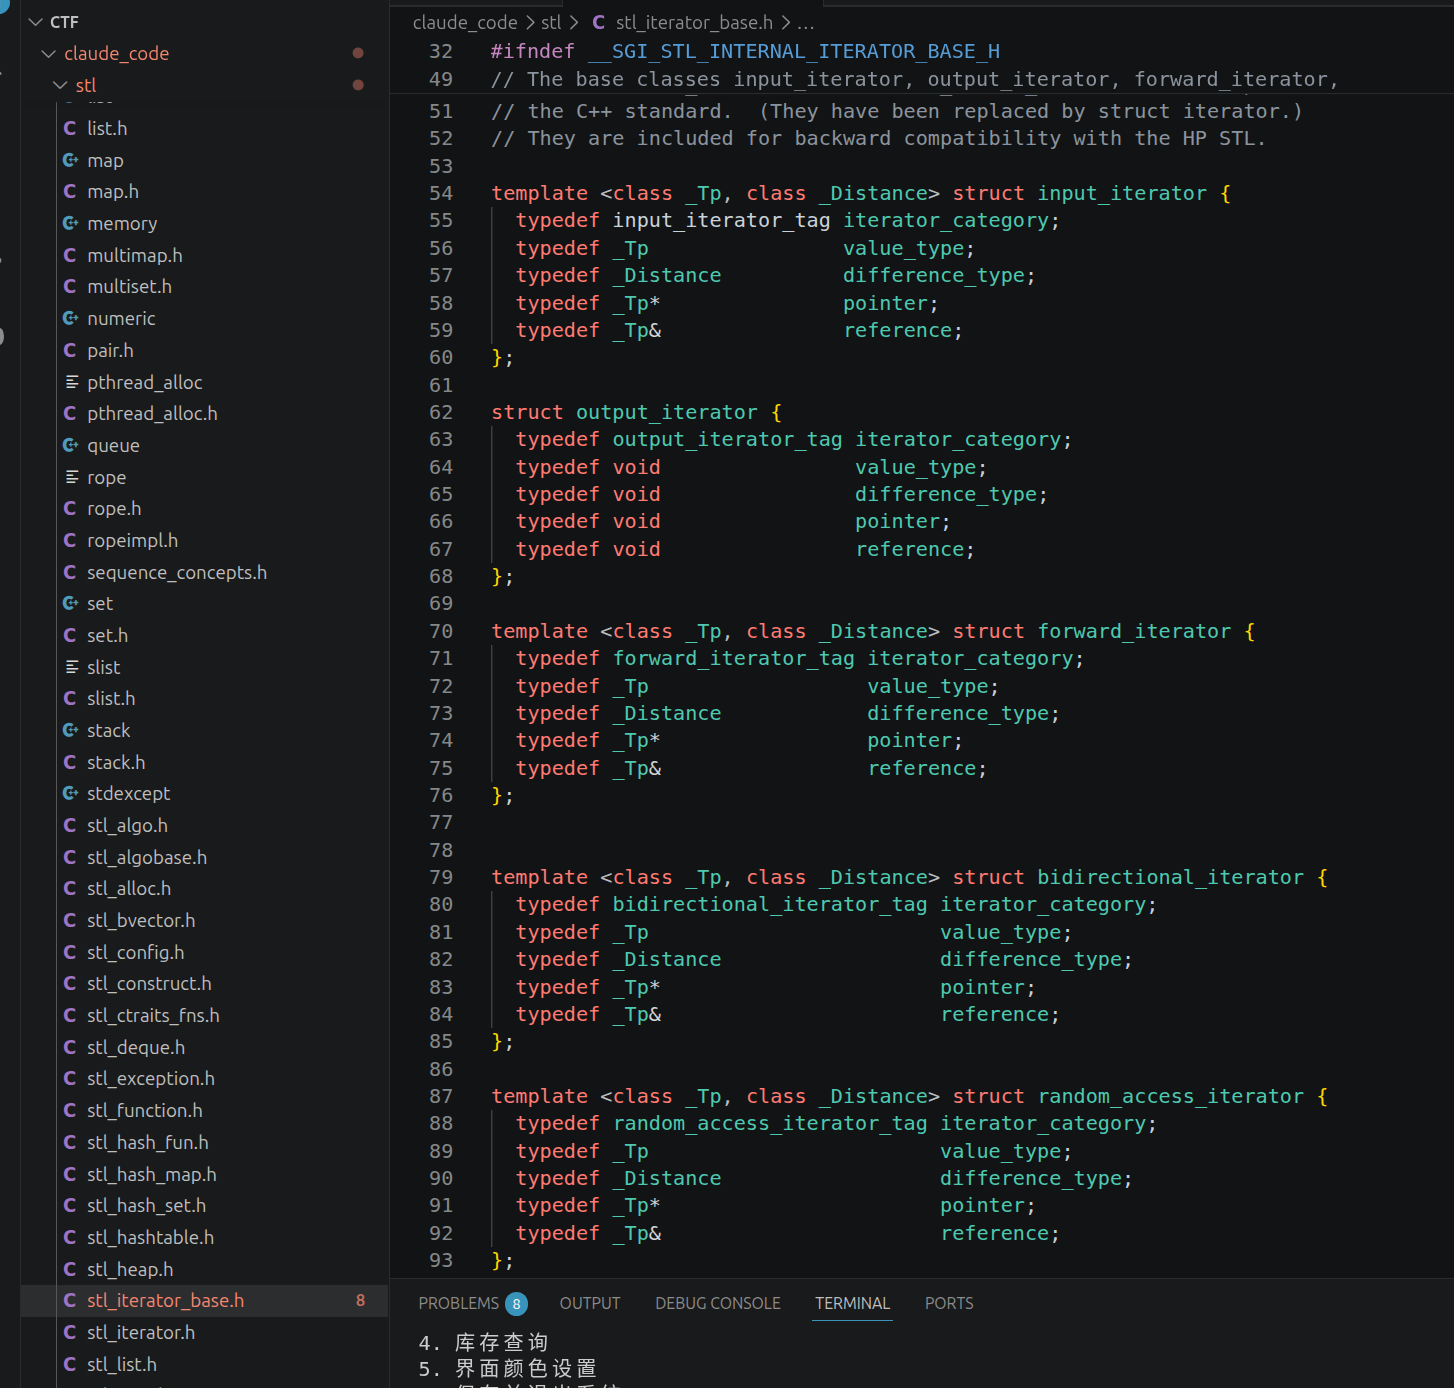This screenshot has width=1454, height=1388.
Task: Collapse the claude_code folder
Action: coord(48,53)
